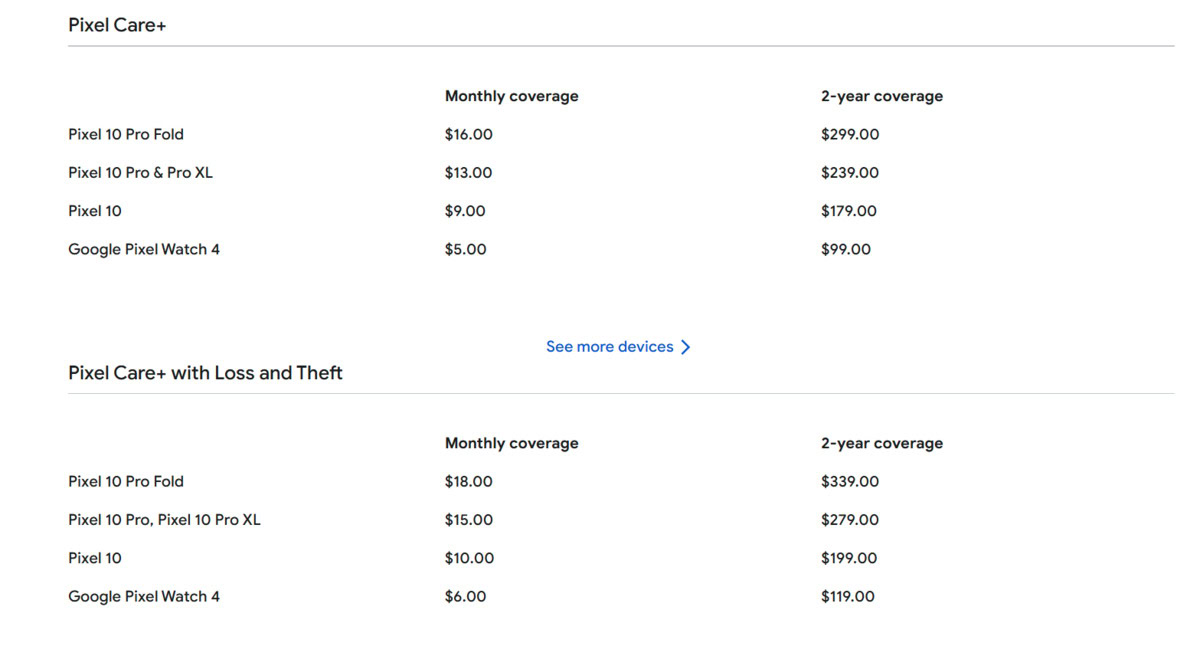Select the $199.00 two-year Pixel 10 price

[x=848, y=558]
